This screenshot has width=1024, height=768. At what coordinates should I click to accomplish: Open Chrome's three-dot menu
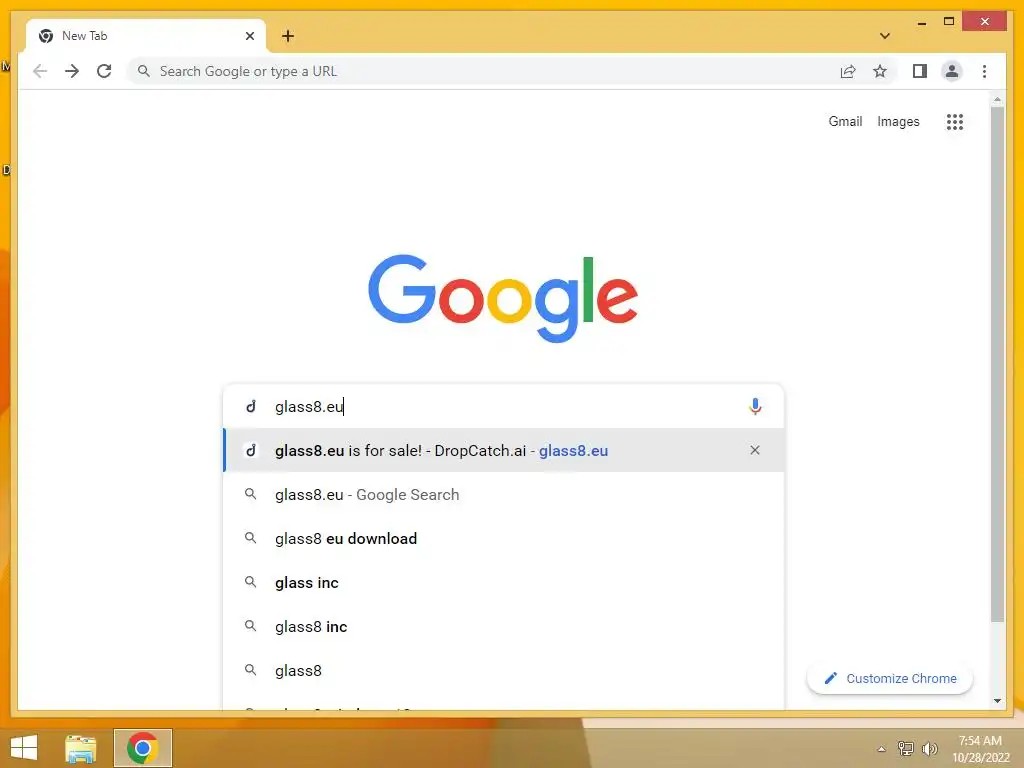tap(984, 71)
